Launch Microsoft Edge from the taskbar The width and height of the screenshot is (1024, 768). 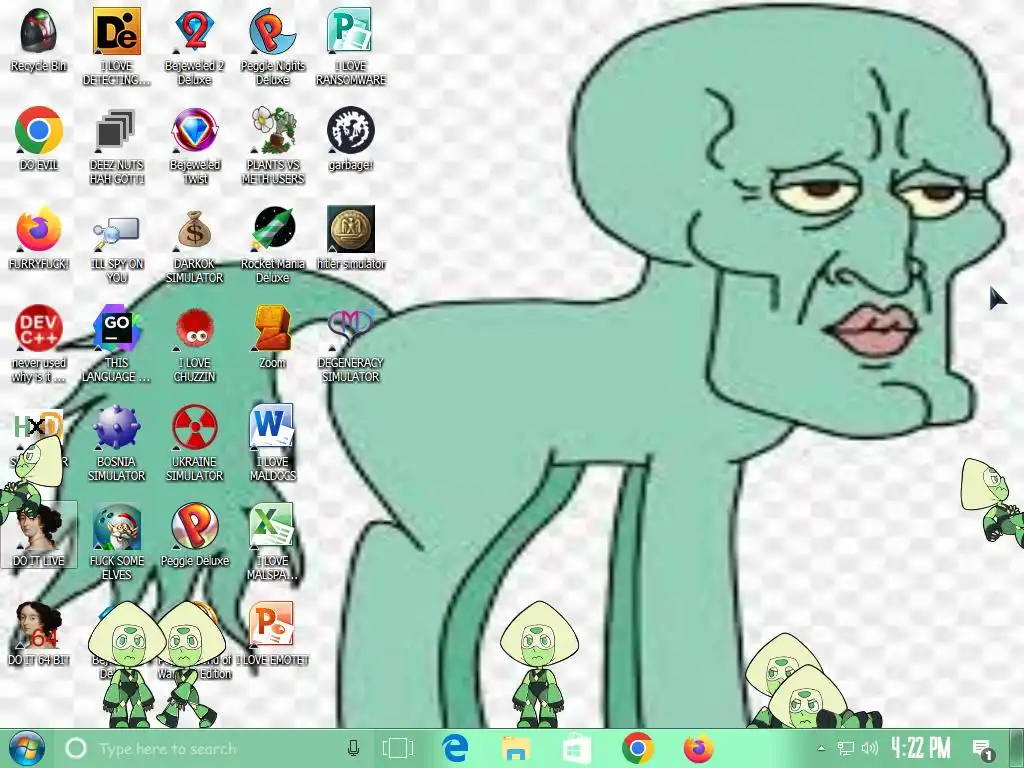point(455,748)
